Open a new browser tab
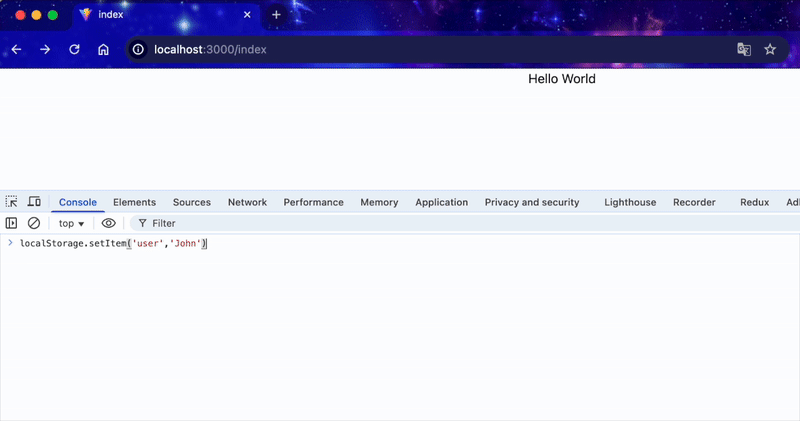 (x=276, y=15)
